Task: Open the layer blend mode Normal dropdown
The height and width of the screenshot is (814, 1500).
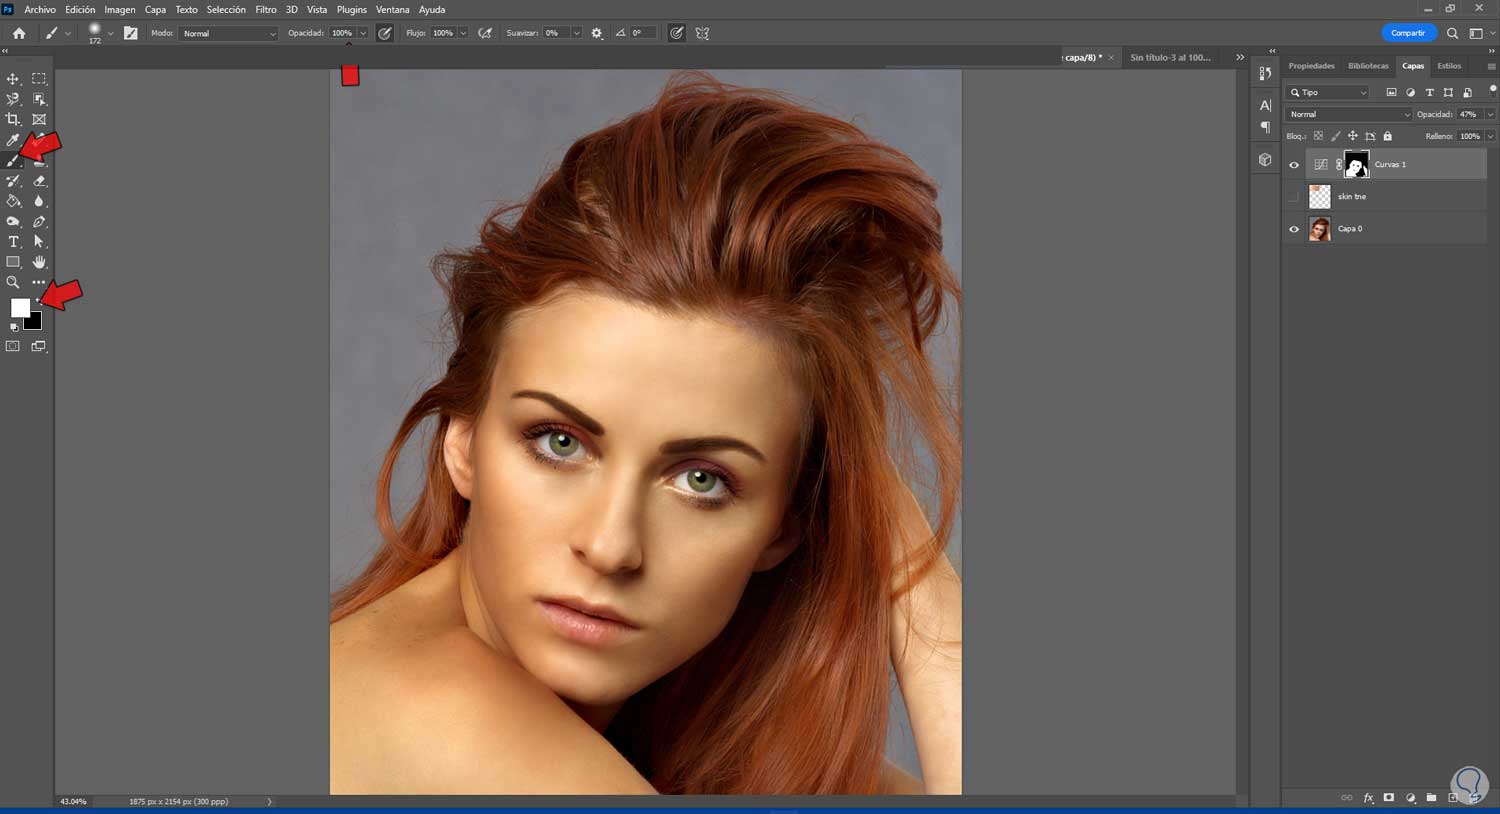Action: point(1347,115)
